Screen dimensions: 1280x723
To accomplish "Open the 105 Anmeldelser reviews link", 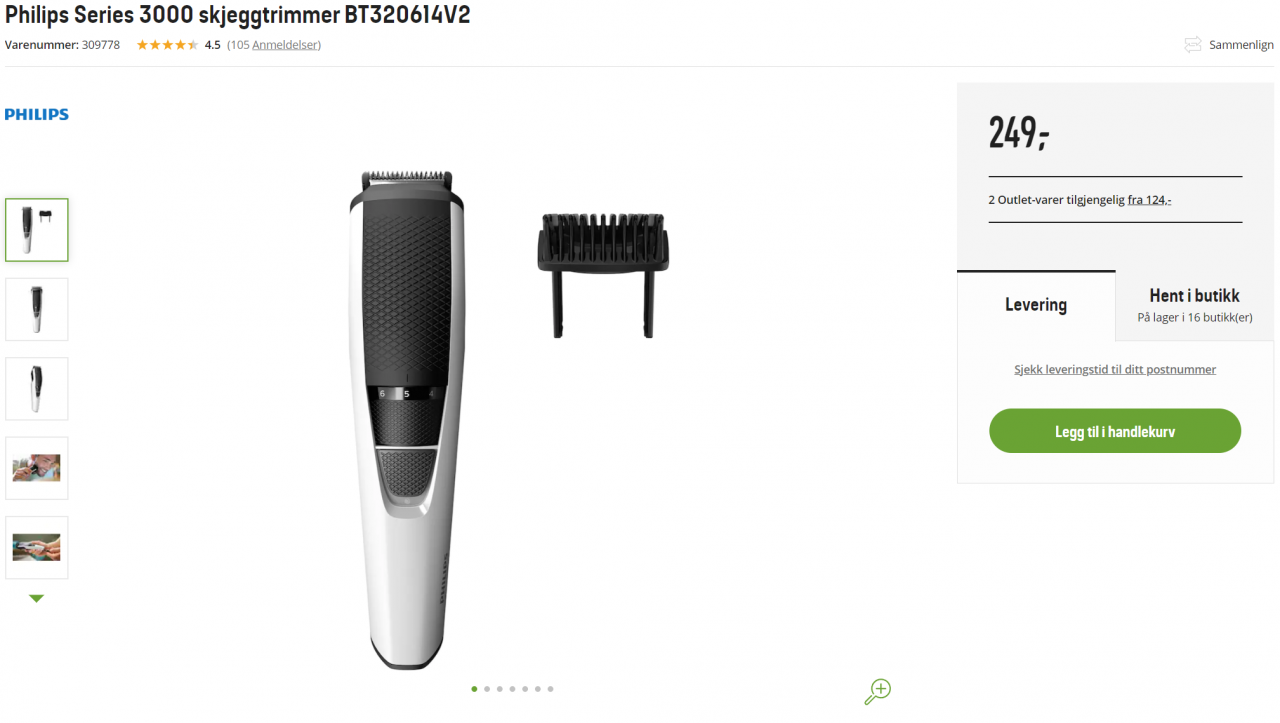I will tap(274, 45).
